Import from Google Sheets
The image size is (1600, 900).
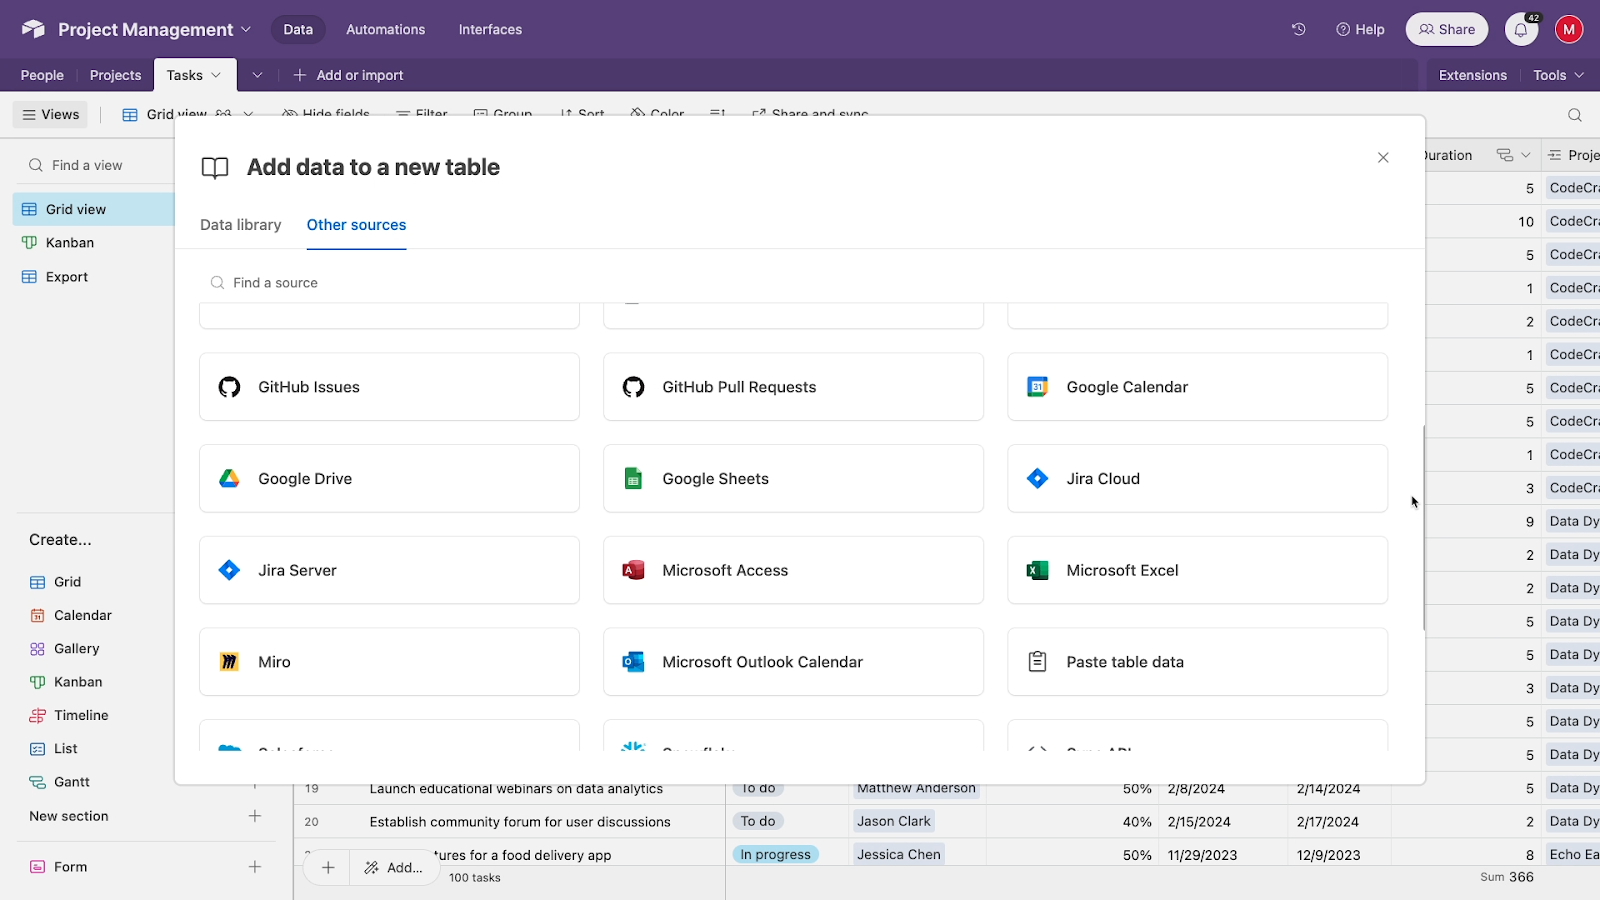pyautogui.click(x=793, y=479)
